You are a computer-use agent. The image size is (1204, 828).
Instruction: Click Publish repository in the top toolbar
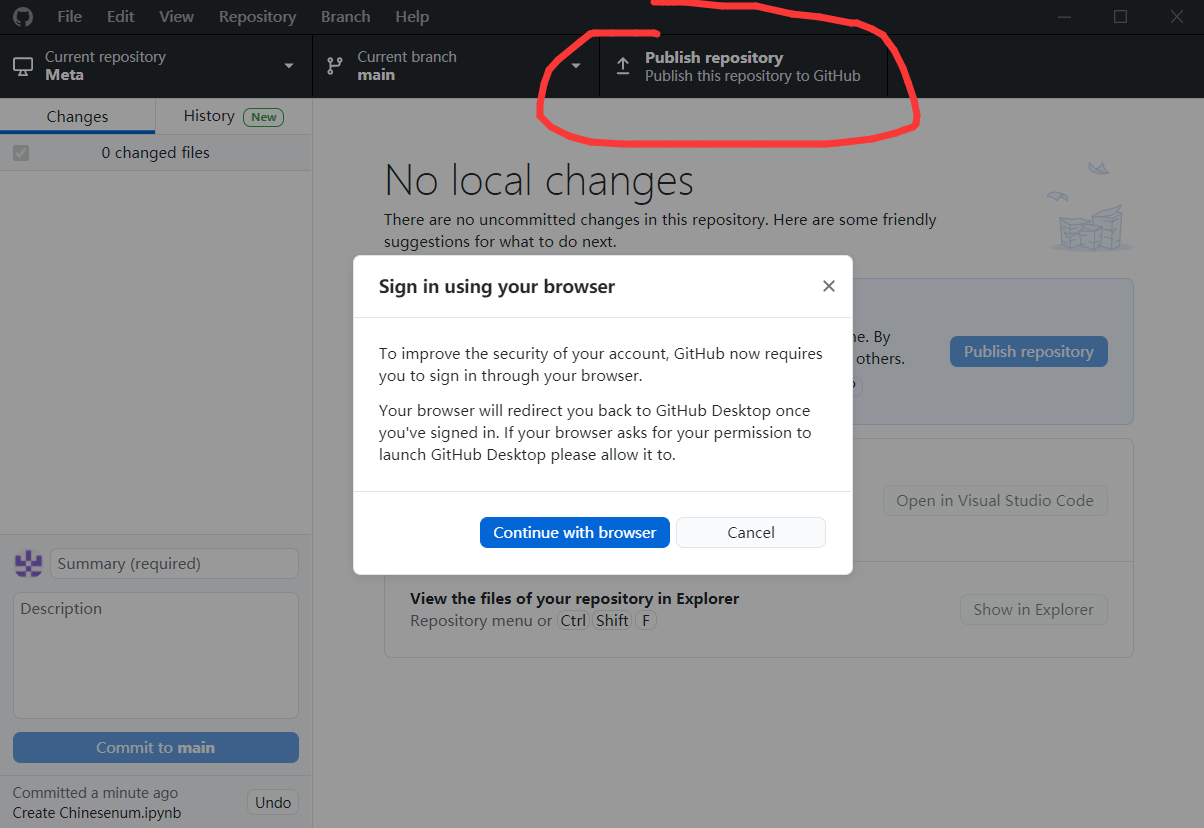743,66
